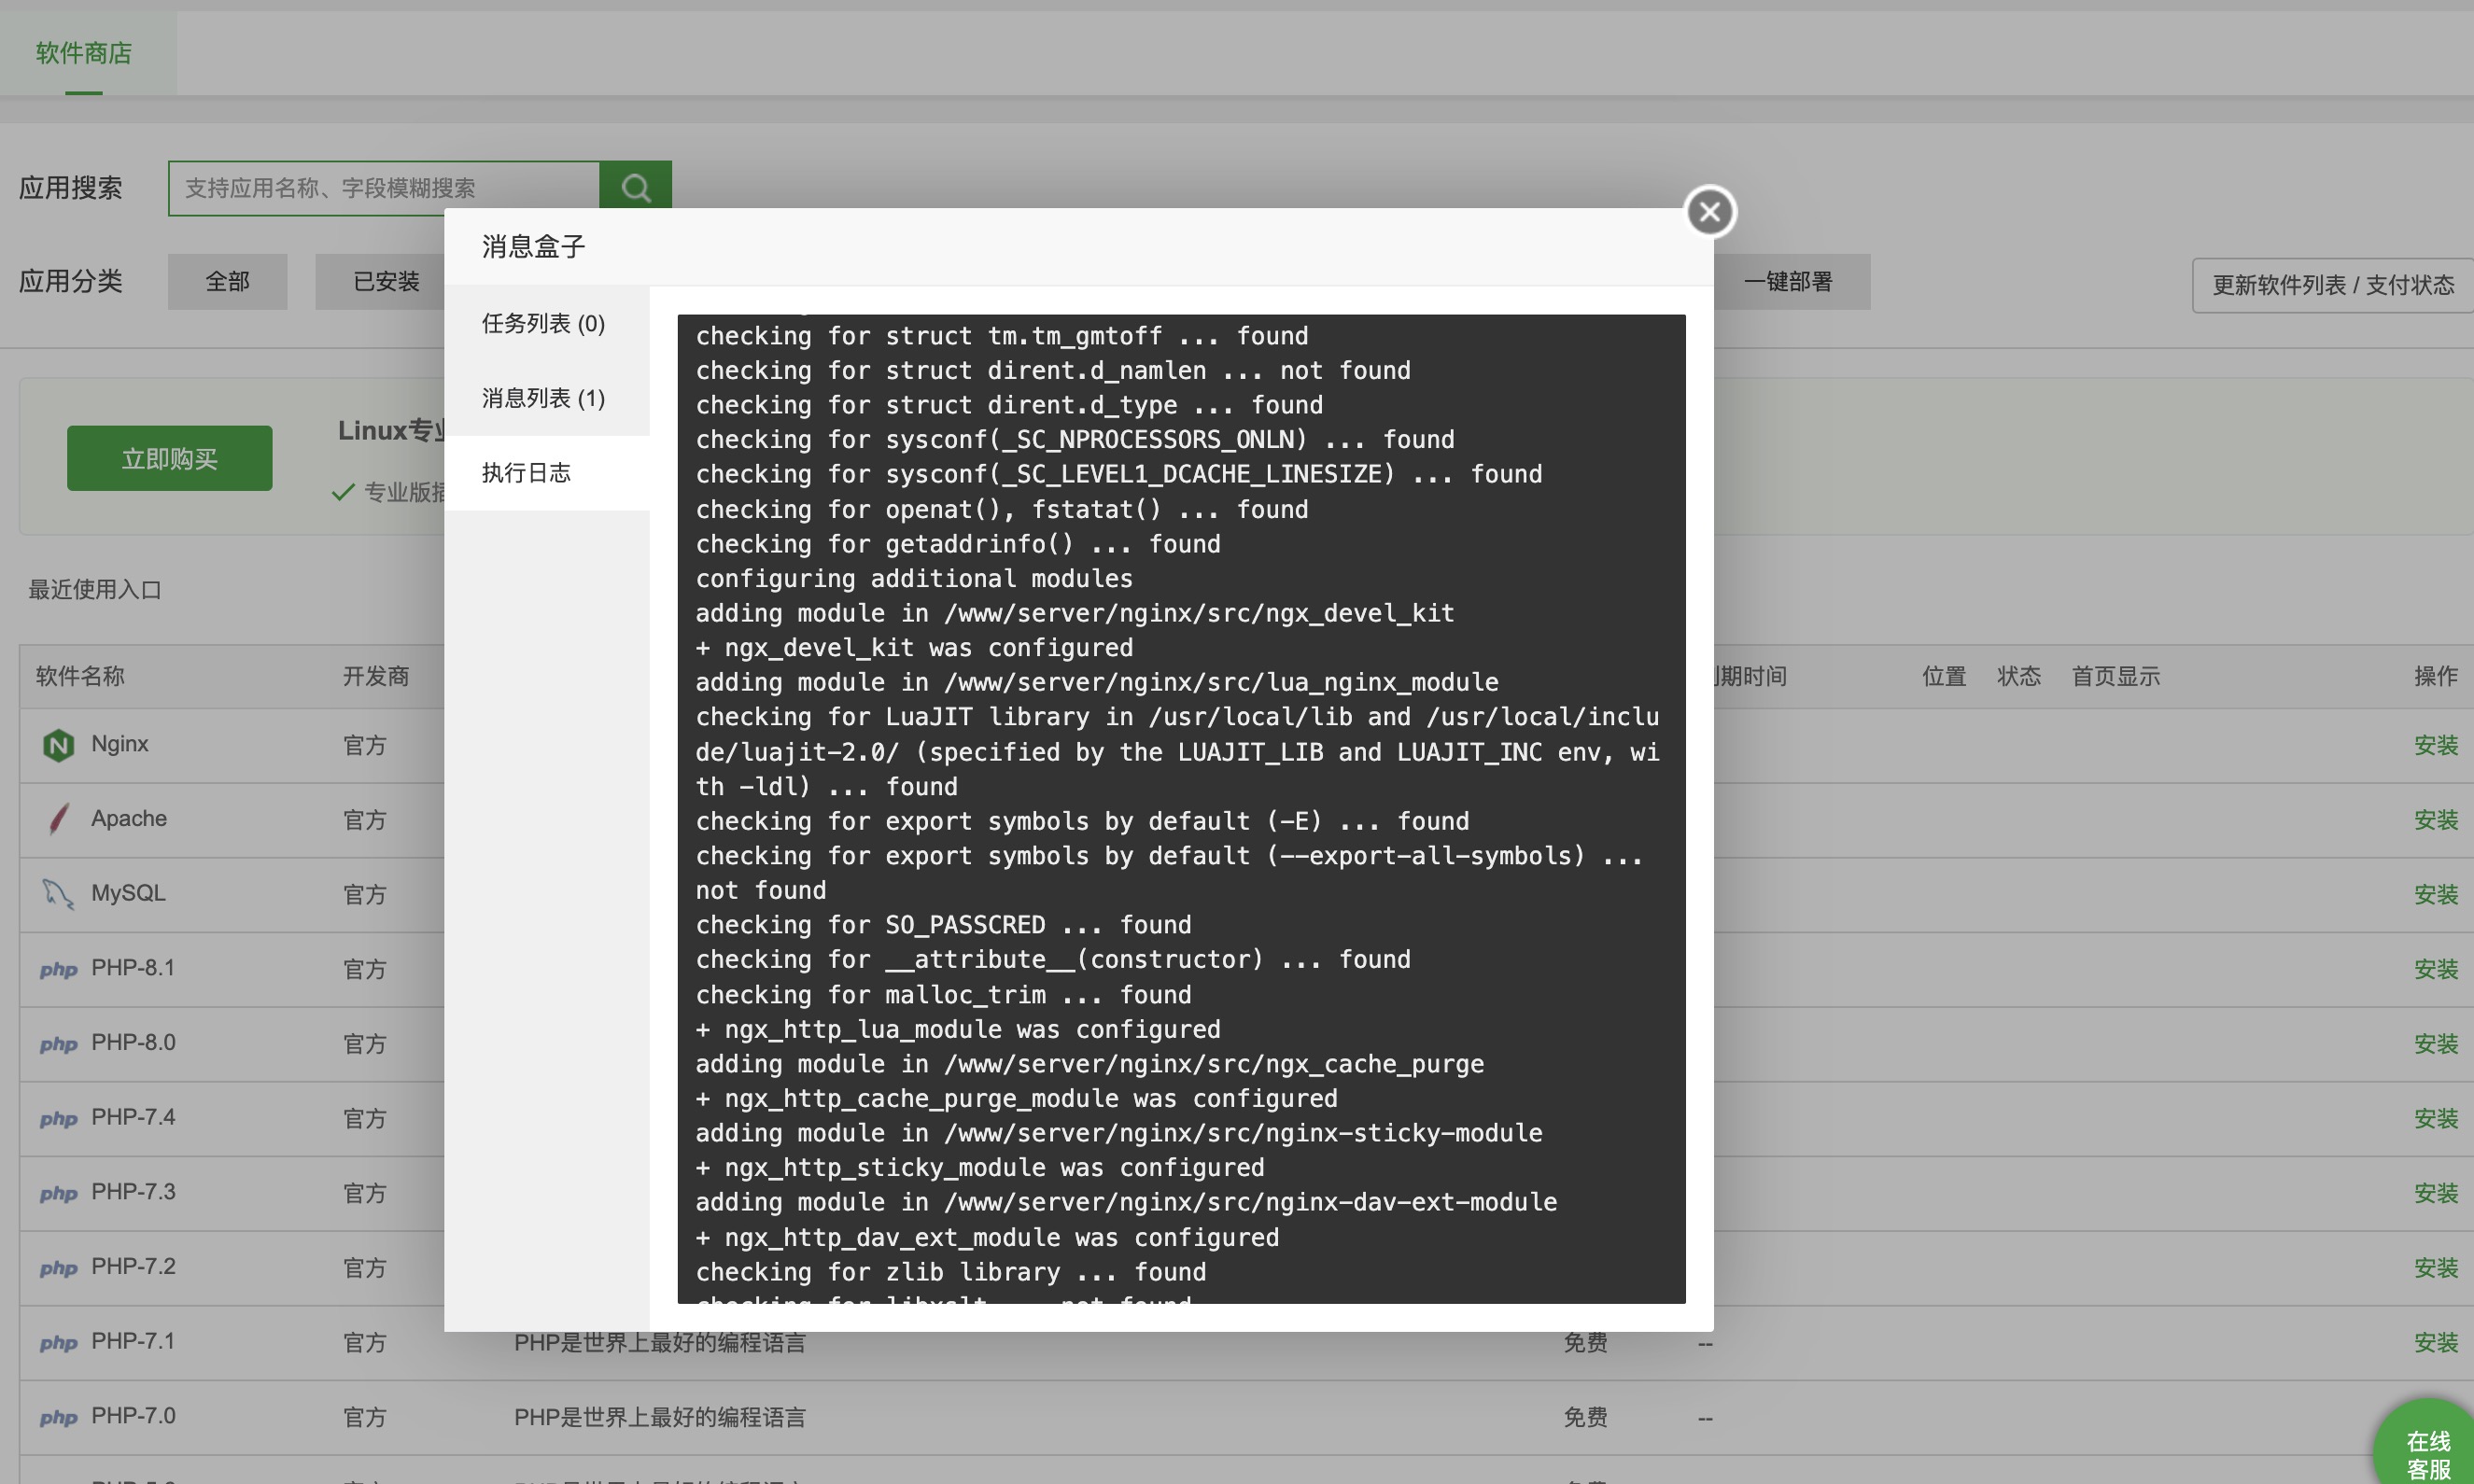Click the green search magnifier button
Viewport: 2474px width, 1484px height.
635,187
